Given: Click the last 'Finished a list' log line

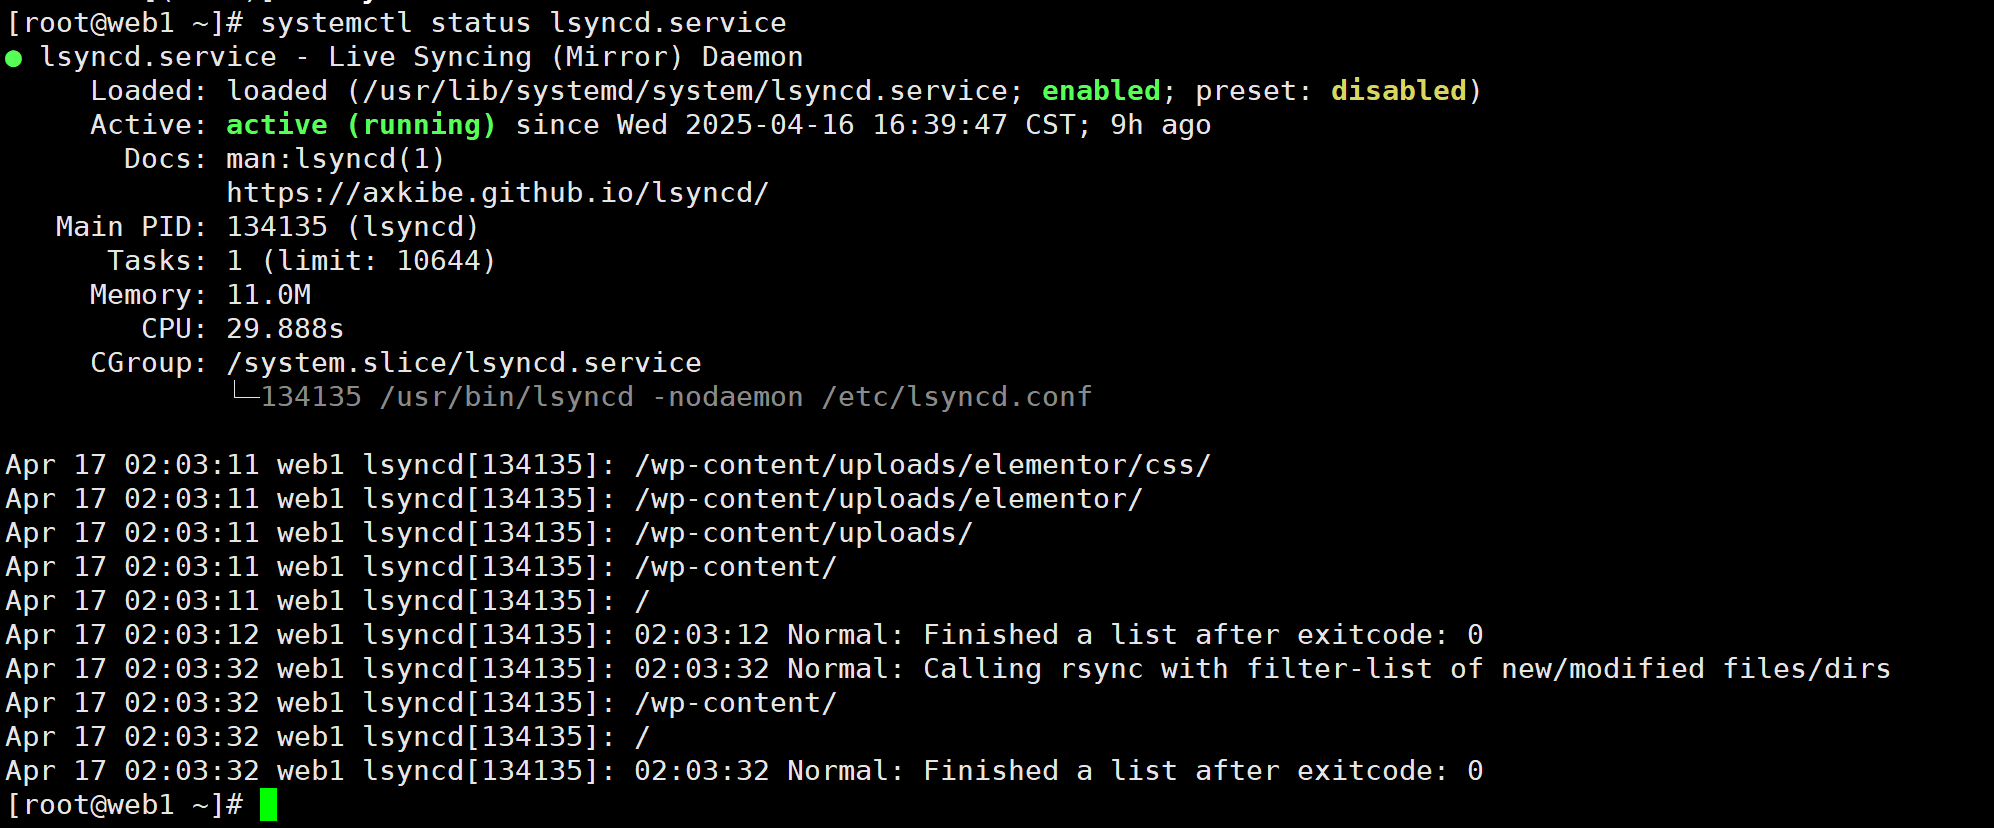Looking at the screenshot, I should (x=744, y=770).
